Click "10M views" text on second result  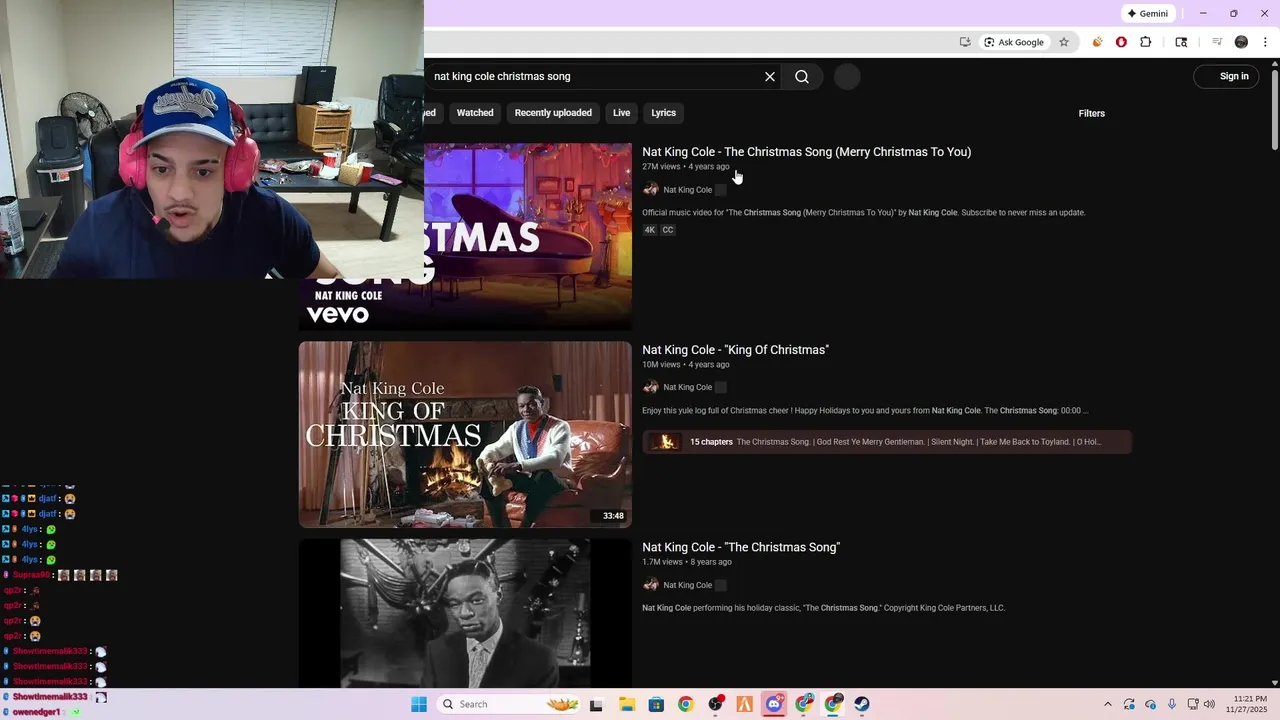[x=661, y=365]
